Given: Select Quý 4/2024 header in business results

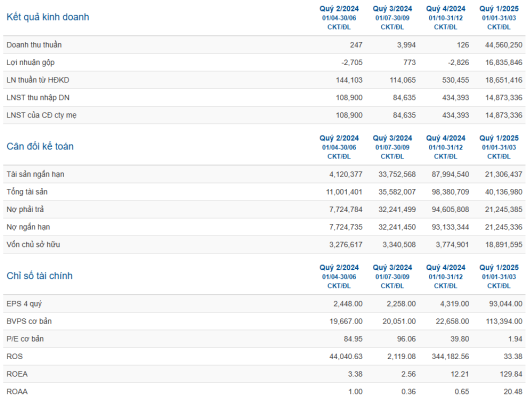Looking at the screenshot, I should [x=445, y=9].
